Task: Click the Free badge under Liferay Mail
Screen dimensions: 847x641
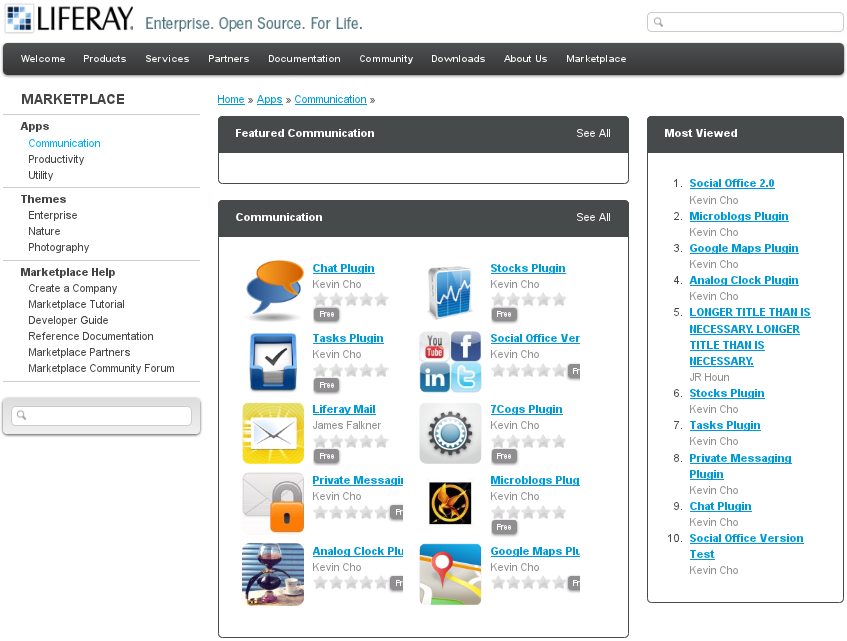Action: coord(326,456)
